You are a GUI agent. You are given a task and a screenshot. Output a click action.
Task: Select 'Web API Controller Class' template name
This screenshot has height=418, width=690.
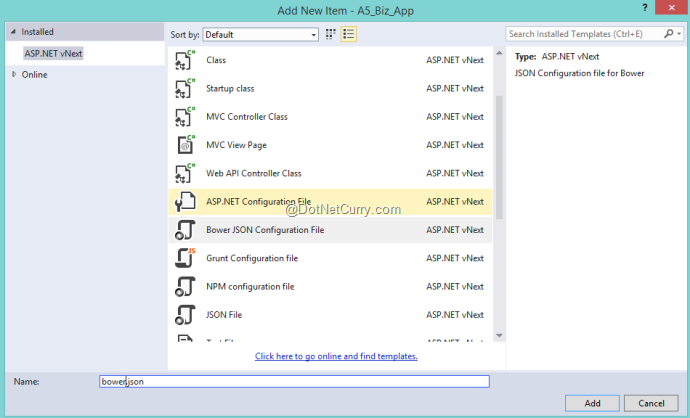coord(254,173)
